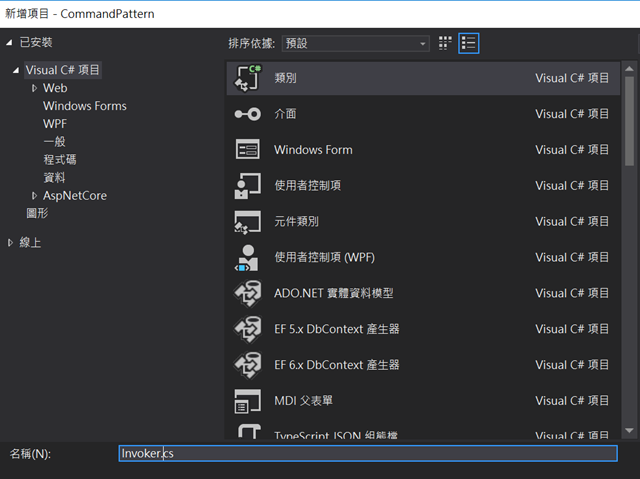Screen dimensions: 640x479
Task: Click the EF 6.x DbContext 產生器 icon
Action: click(247, 365)
